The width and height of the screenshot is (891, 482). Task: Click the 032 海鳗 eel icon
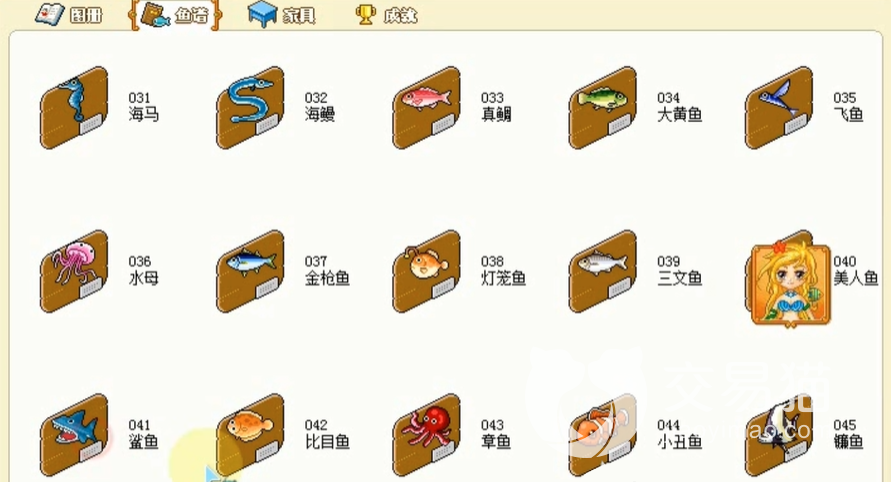(250, 108)
